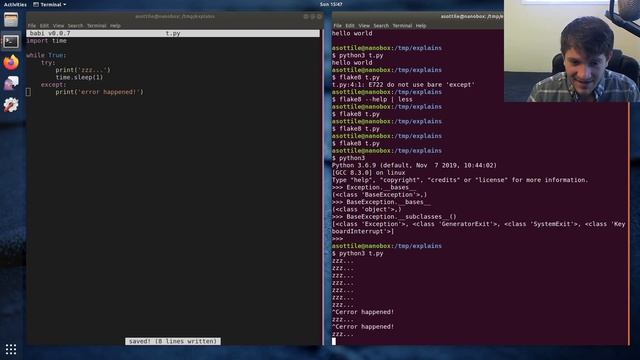Open Search menu in right terminal window

(x=381, y=26)
